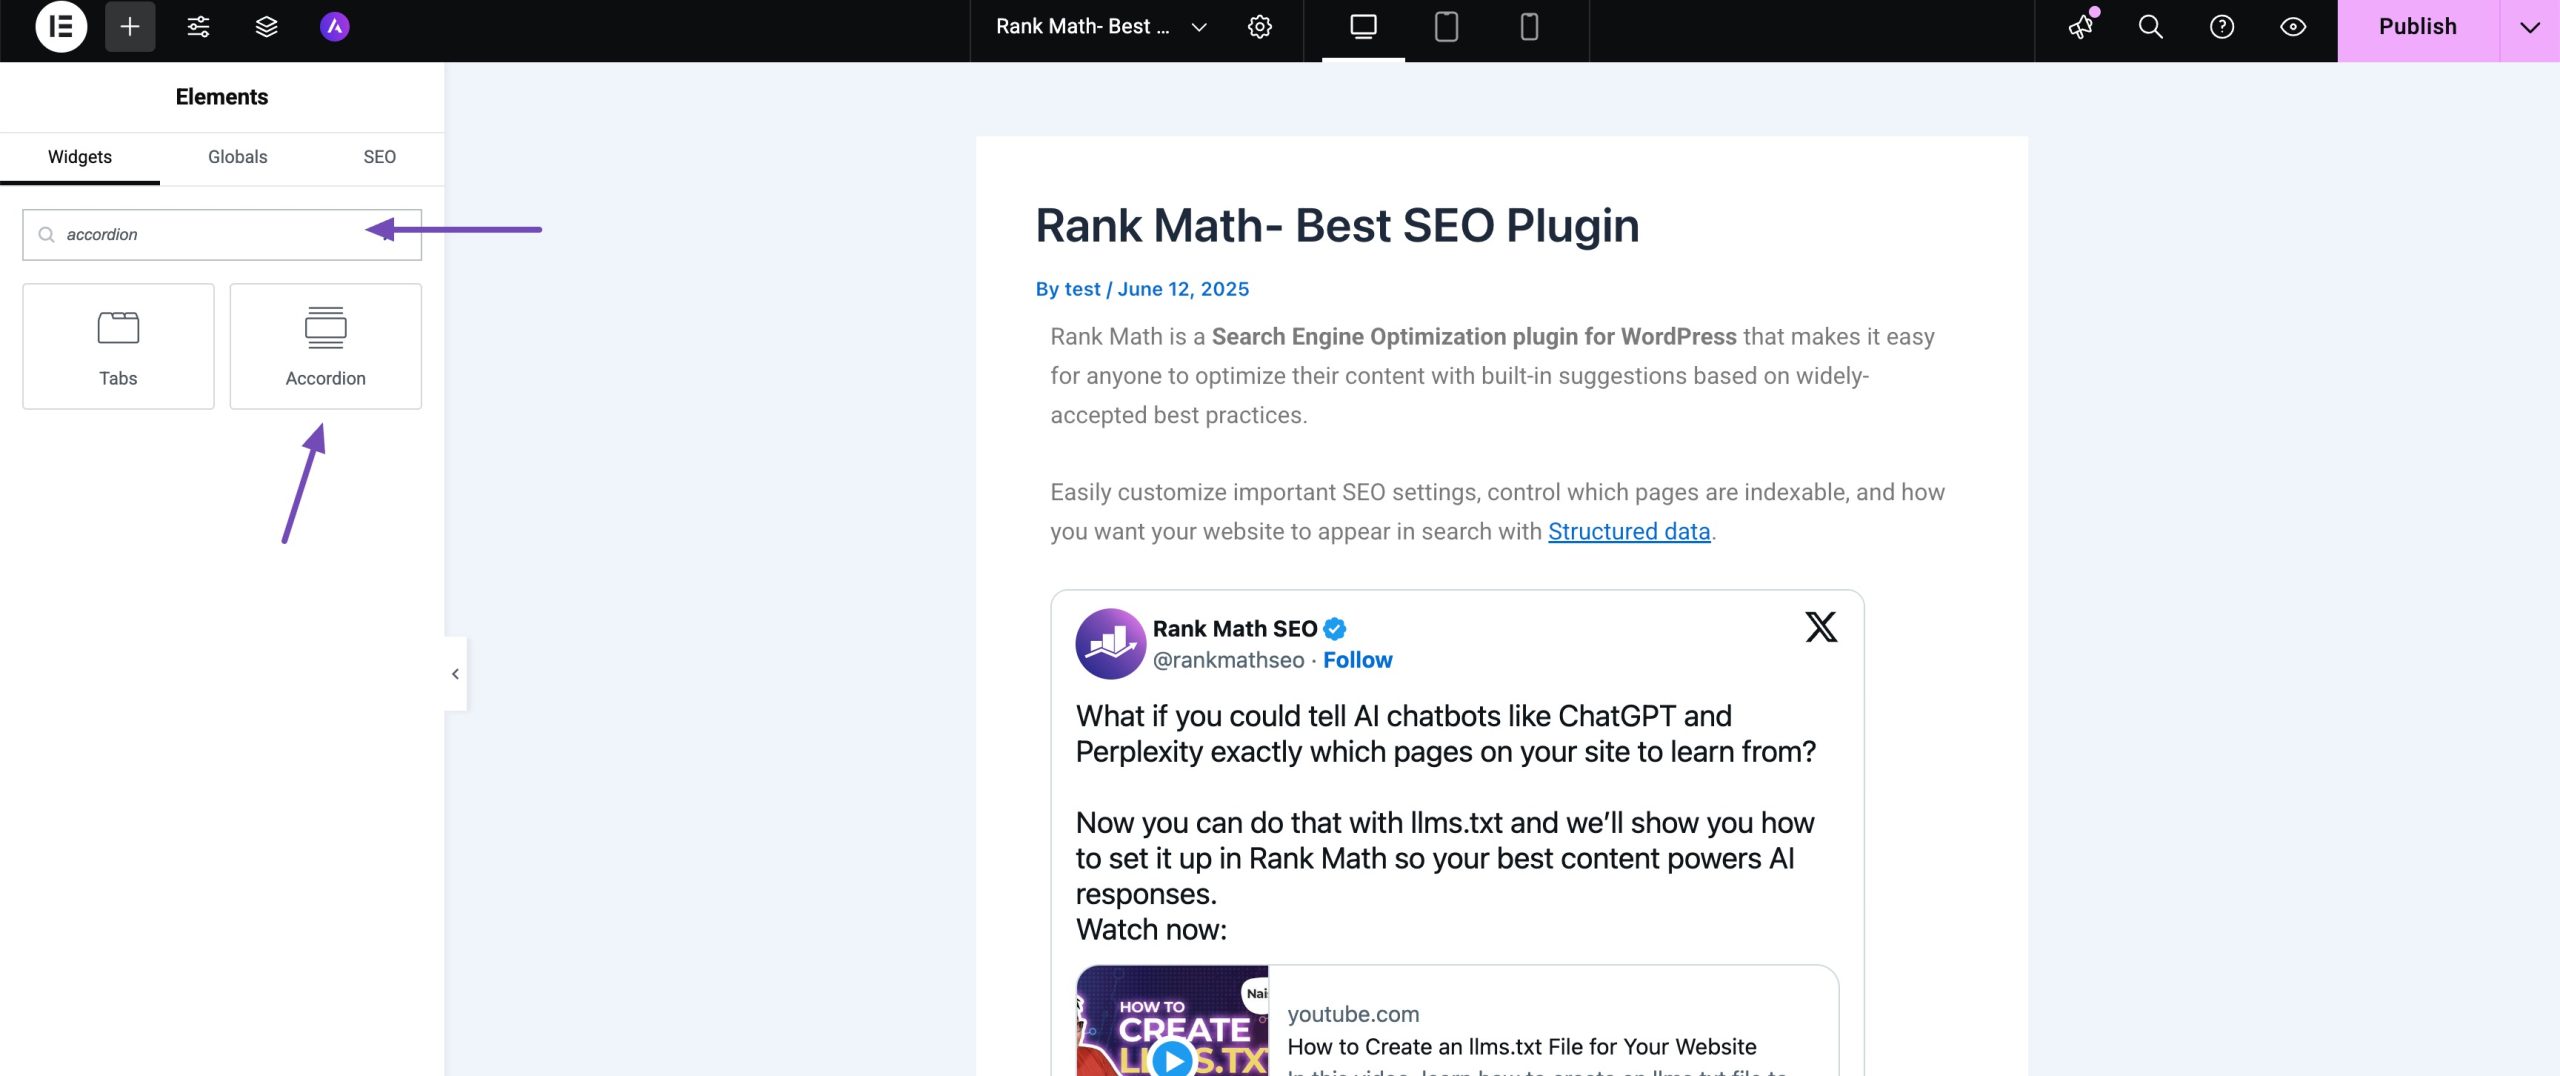Expand Publish options arrow

click(2529, 27)
